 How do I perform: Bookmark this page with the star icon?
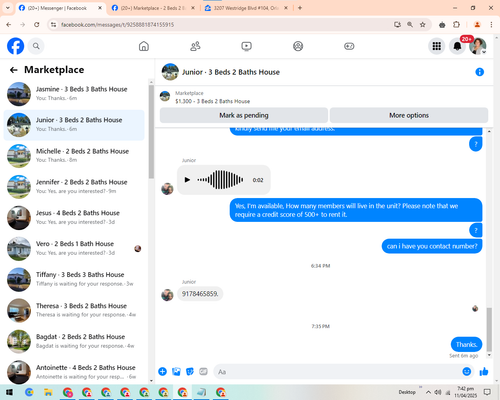pyautogui.click(x=423, y=25)
